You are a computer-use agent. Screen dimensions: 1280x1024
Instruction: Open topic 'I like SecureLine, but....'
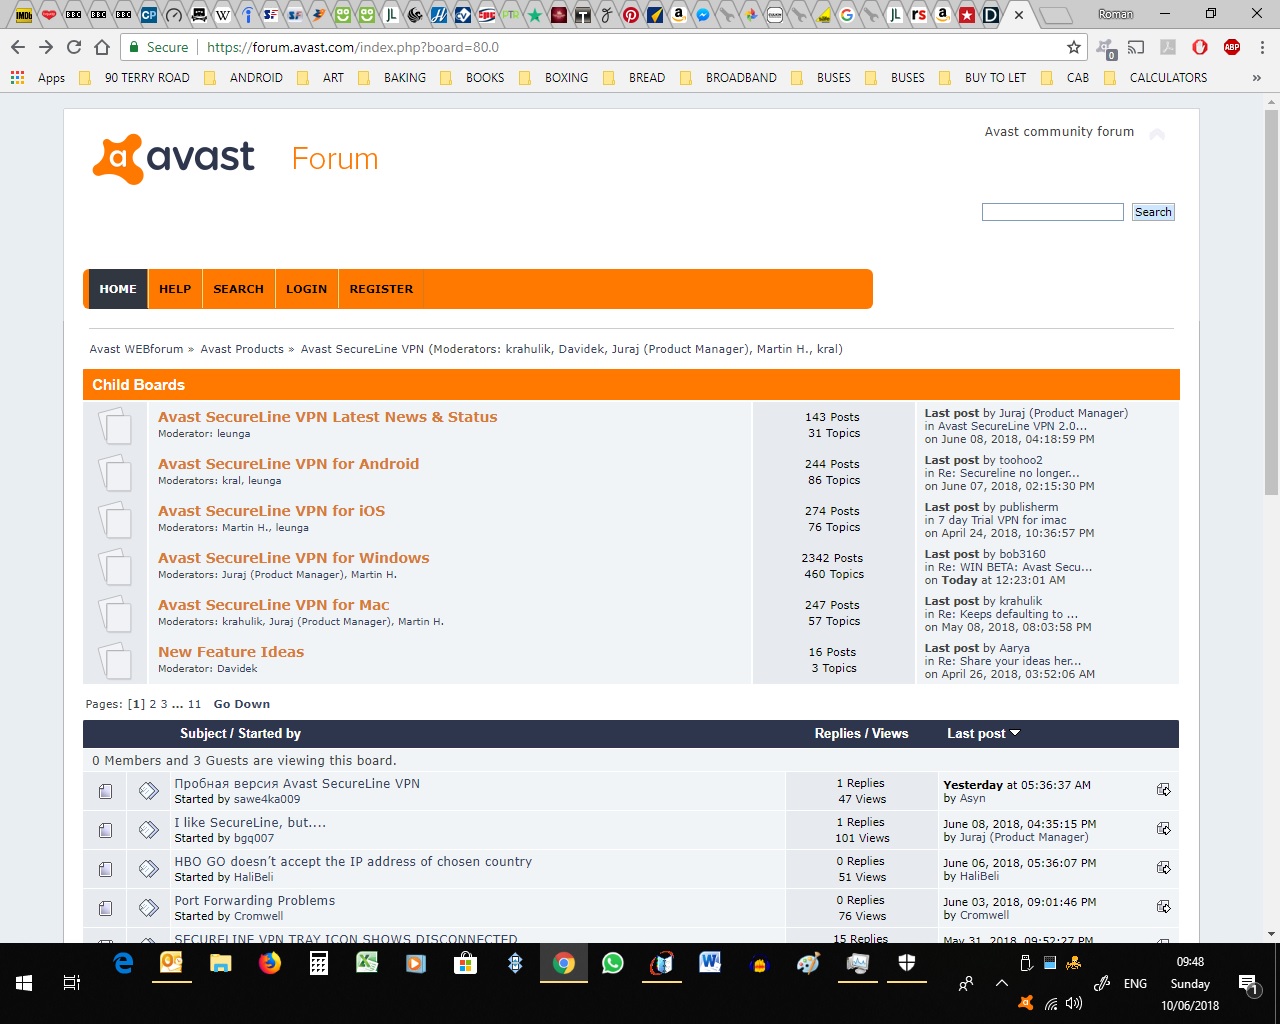(250, 822)
